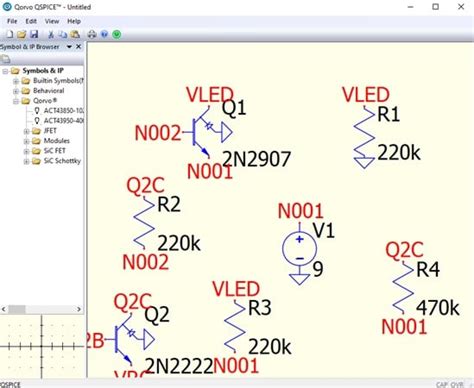Collapse the Qorvo tree node
Screen dimensions: 474x388
[16, 101]
